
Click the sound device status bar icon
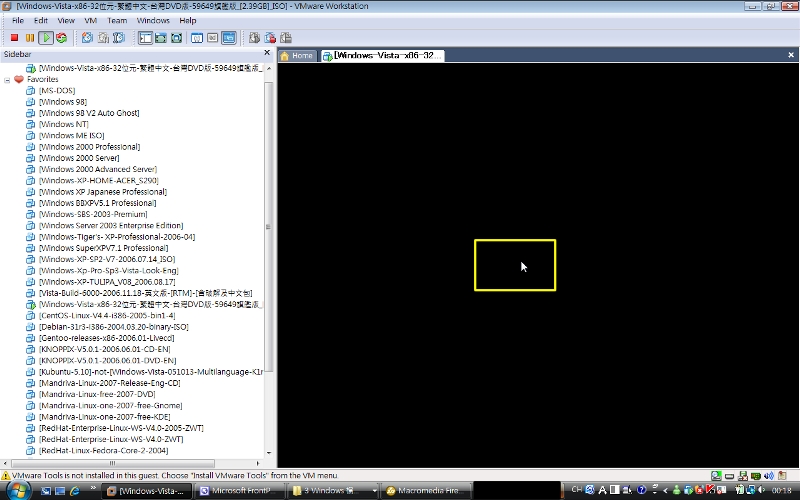769,476
